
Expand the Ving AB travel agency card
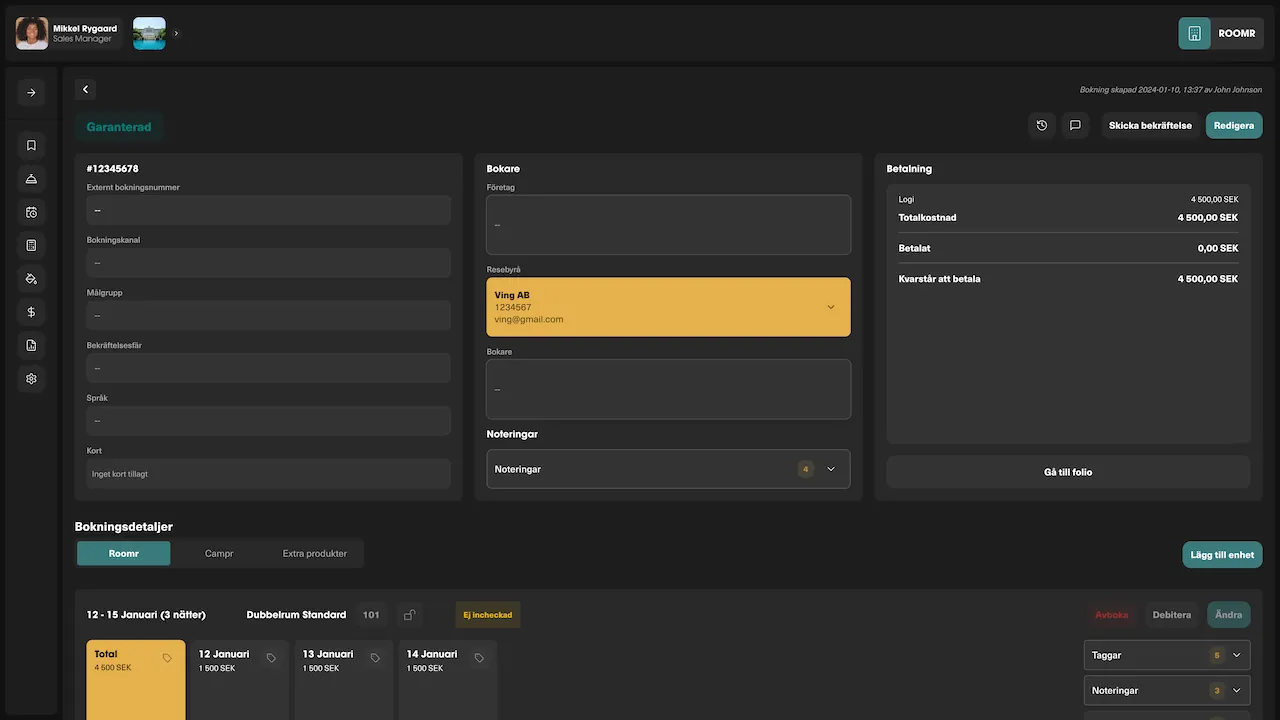(x=830, y=307)
